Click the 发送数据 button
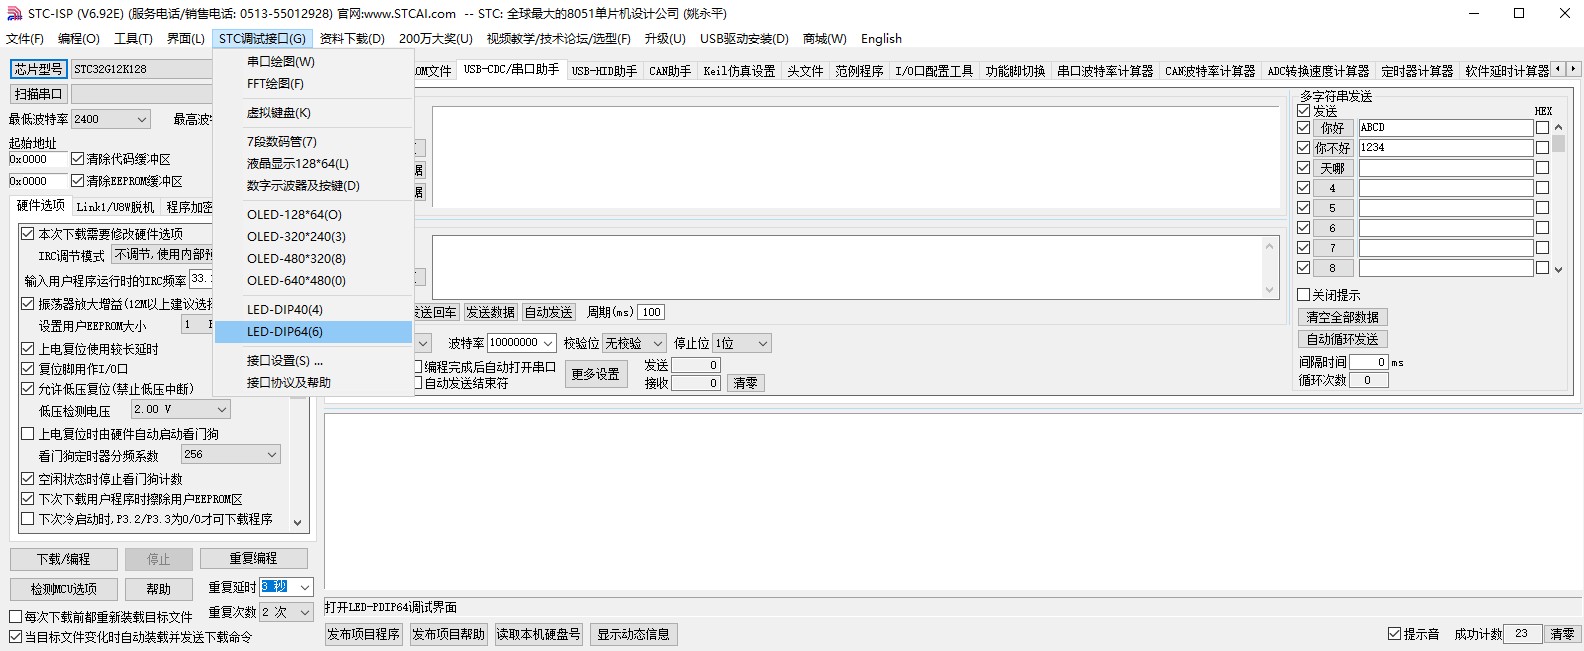Image resolution: width=1584 pixels, height=651 pixels. click(490, 312)
